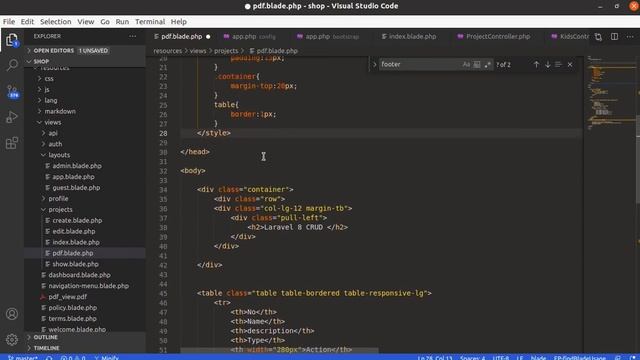Click the find in selection icon
Viewport: 640px width, 360px height.
(x=558, y=64)
